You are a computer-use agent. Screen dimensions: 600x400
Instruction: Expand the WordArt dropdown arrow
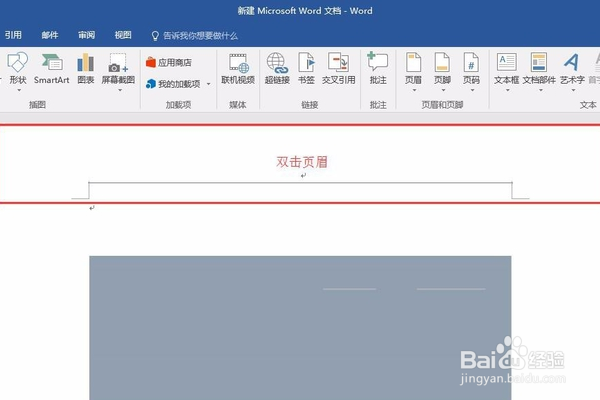point(573,90)
